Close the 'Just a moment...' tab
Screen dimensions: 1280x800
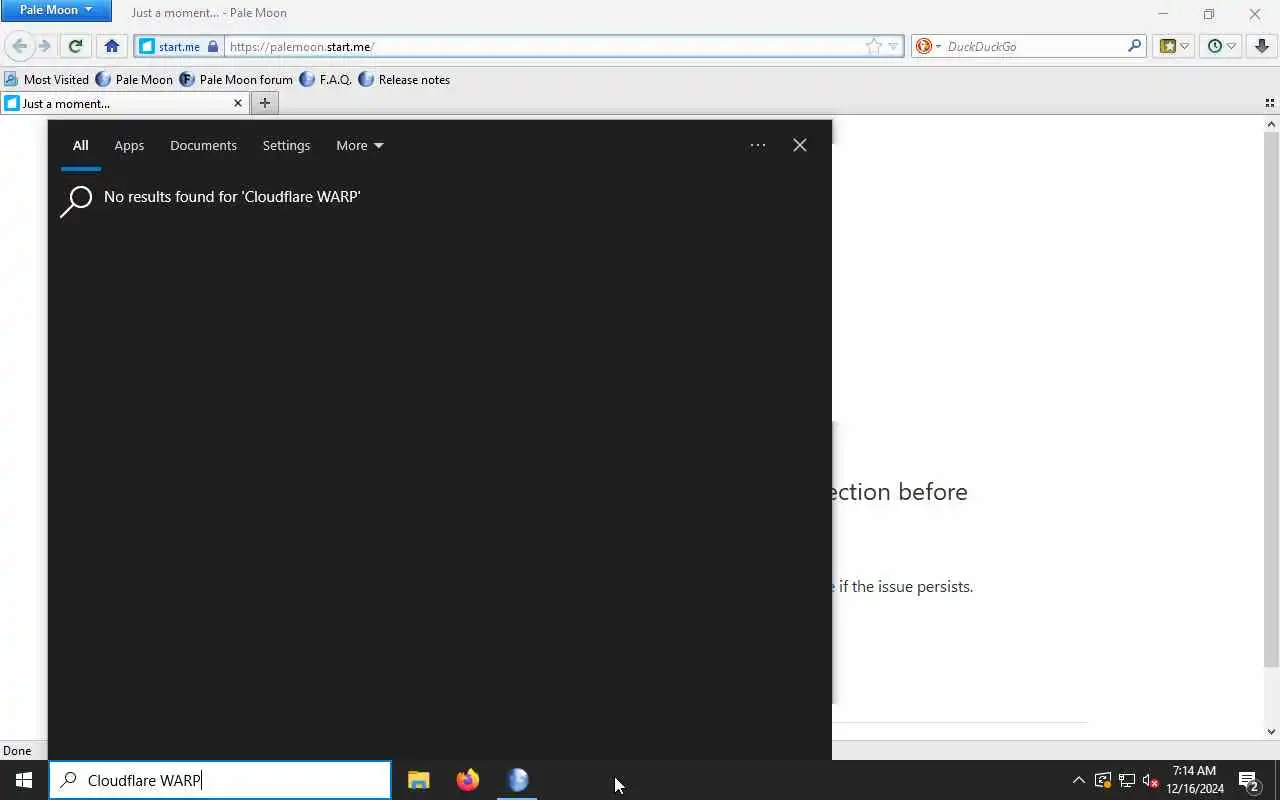click(x=238, y=103)
